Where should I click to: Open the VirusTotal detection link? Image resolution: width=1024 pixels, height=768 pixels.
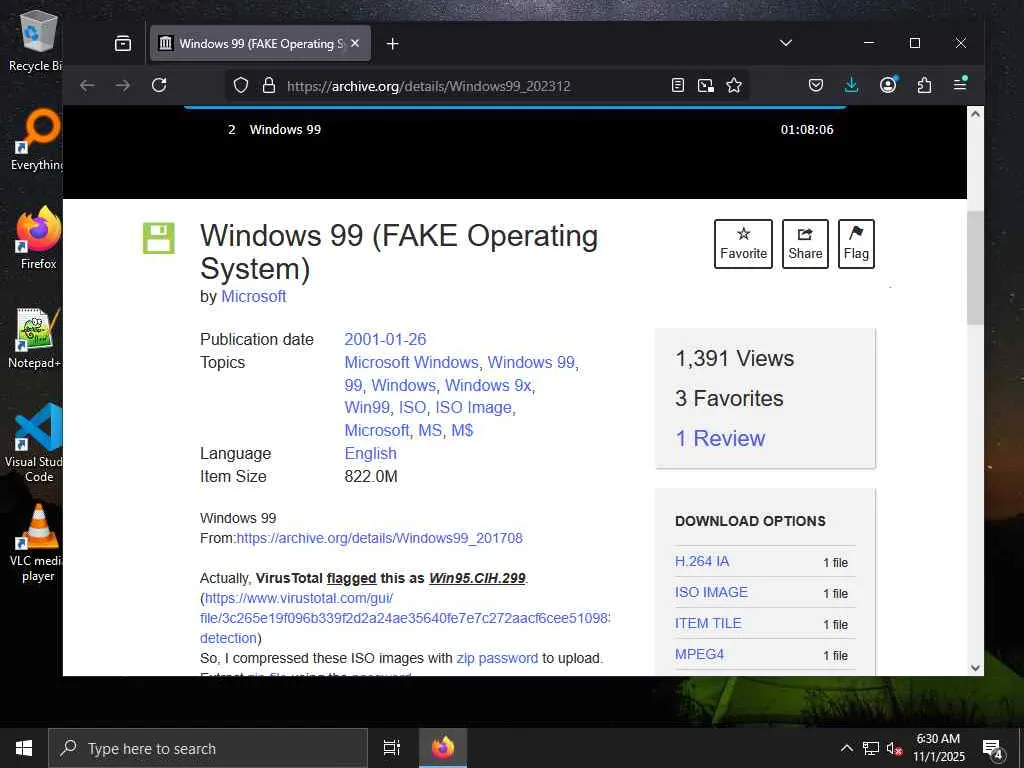coord(405,618)
